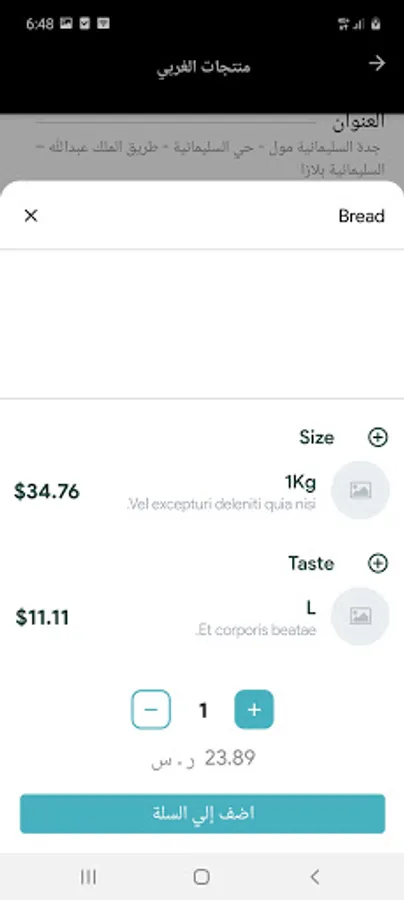This screenshot has width=404, height=900.
Task: Open the 1Kg option image placeholder
Action: [x=360, y=490]
